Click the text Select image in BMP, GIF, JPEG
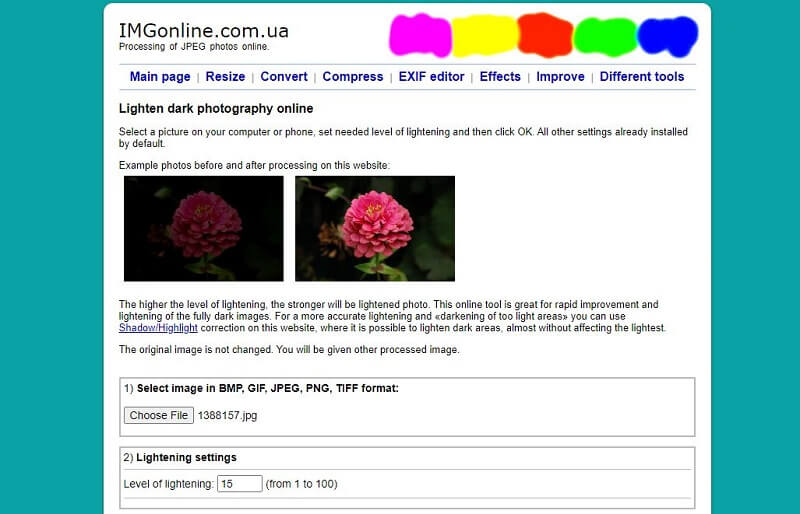 [x=268, y=388]
